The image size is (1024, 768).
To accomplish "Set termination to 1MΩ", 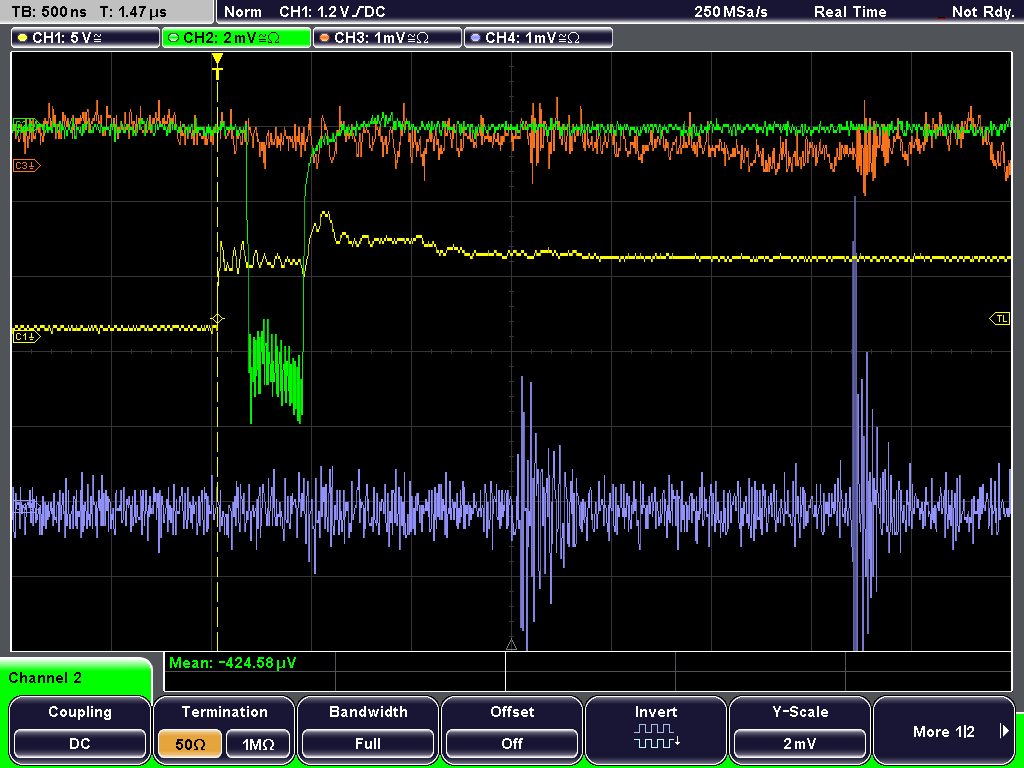I will pyautogui.click(x=258, y=744).
